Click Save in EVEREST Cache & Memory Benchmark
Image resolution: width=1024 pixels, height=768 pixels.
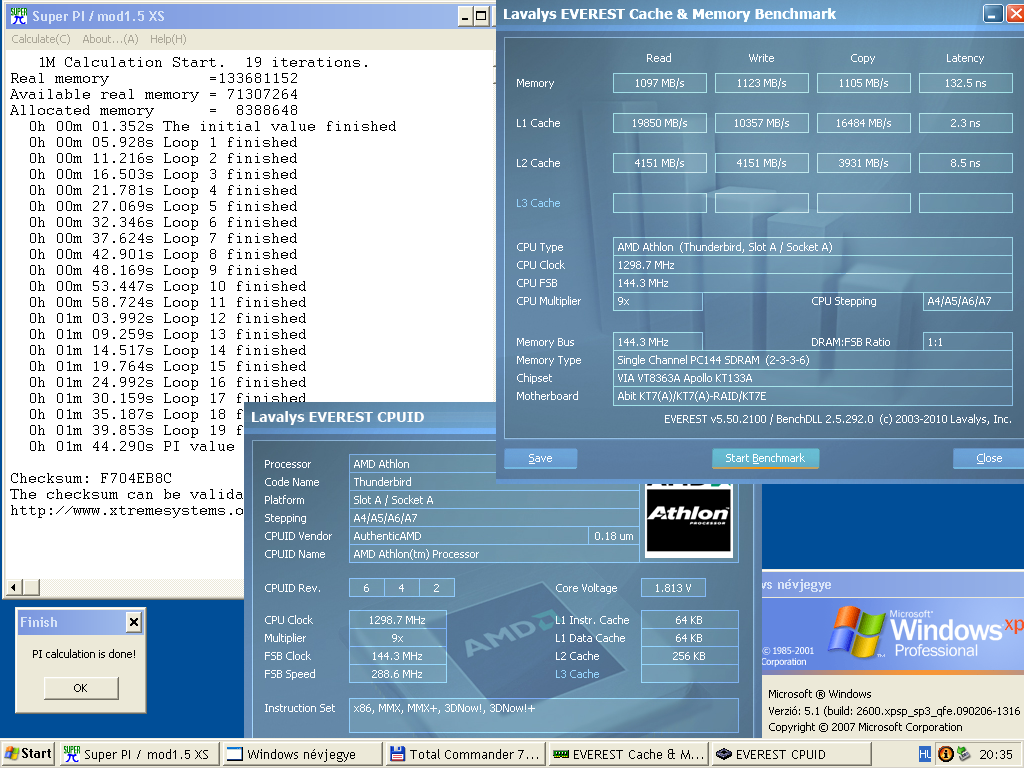click(540, 458)
